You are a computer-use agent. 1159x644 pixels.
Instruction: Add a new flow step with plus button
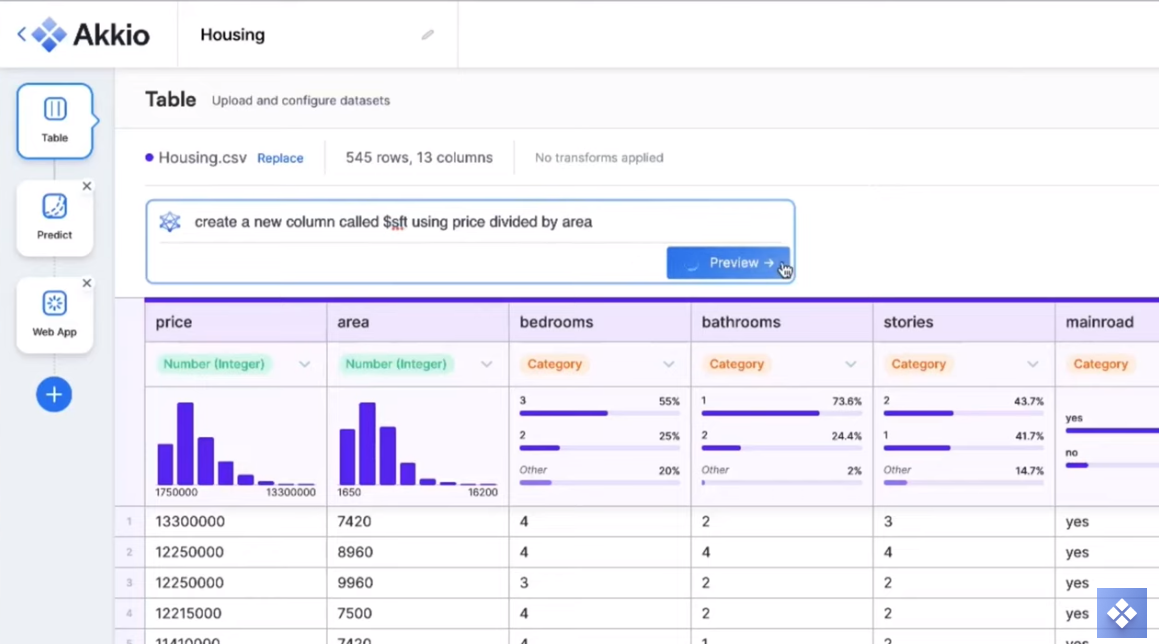(x=54, y=394)
